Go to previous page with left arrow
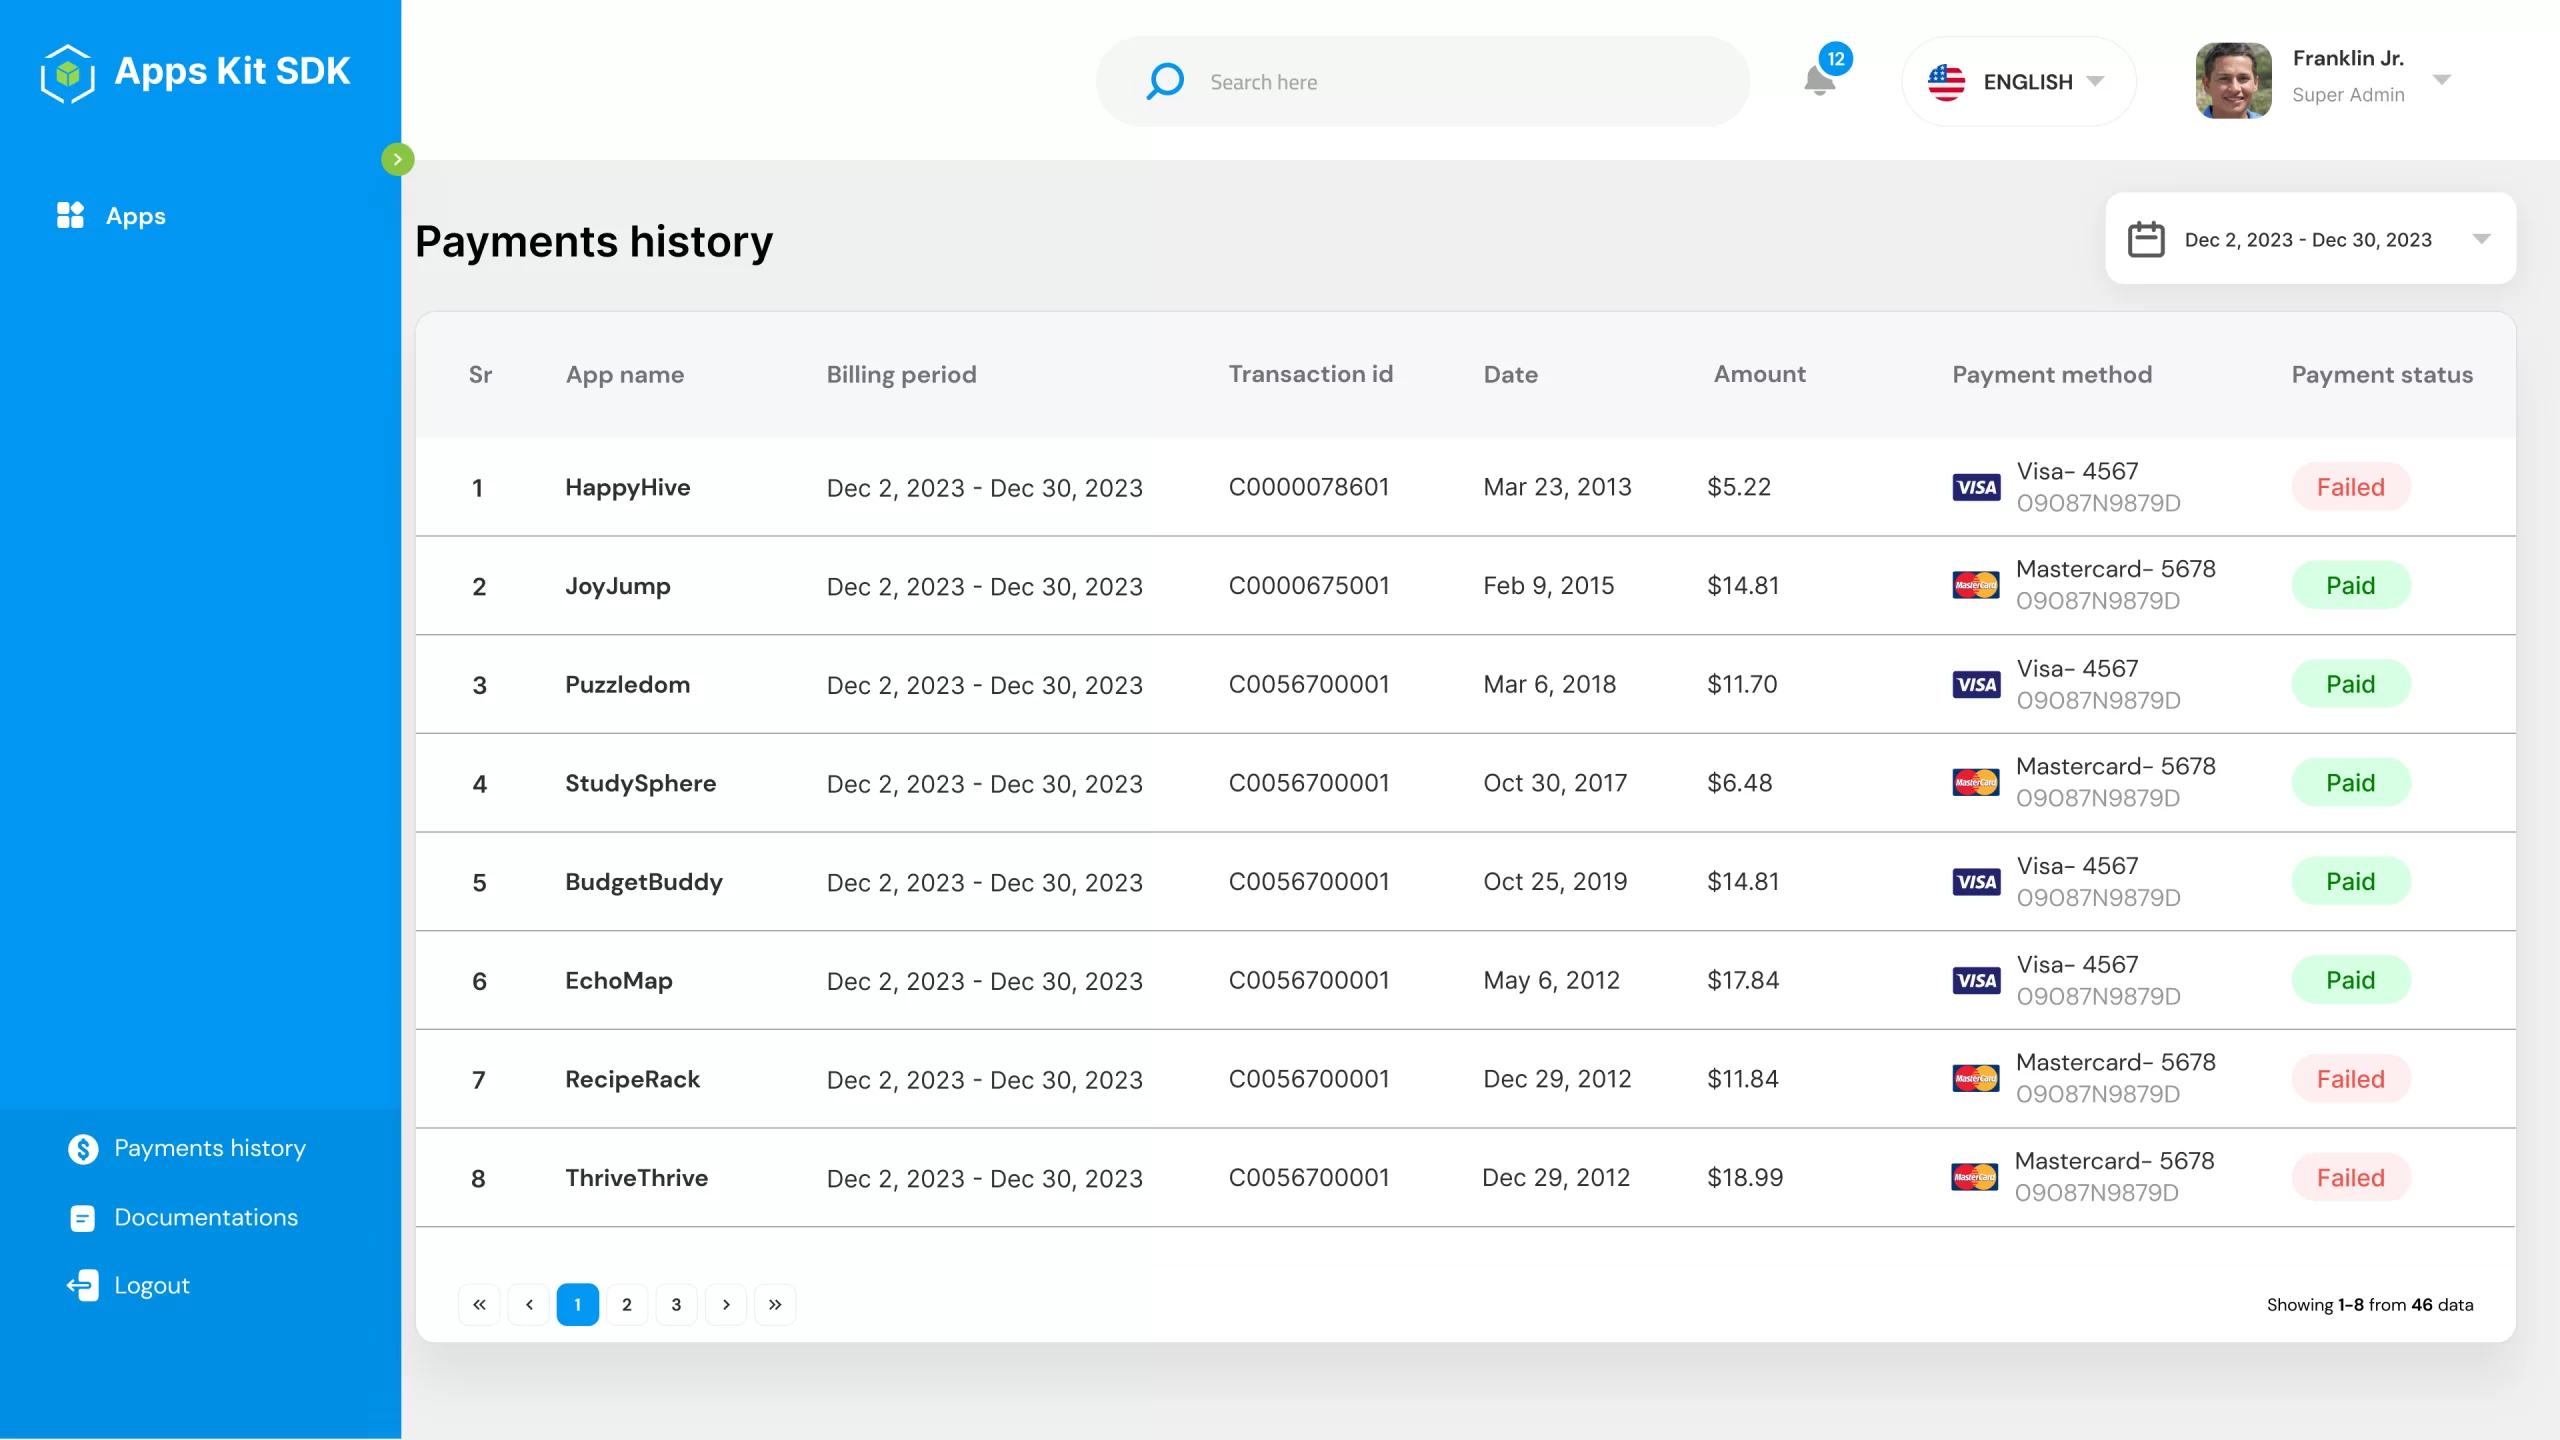 pos(529,1304)
